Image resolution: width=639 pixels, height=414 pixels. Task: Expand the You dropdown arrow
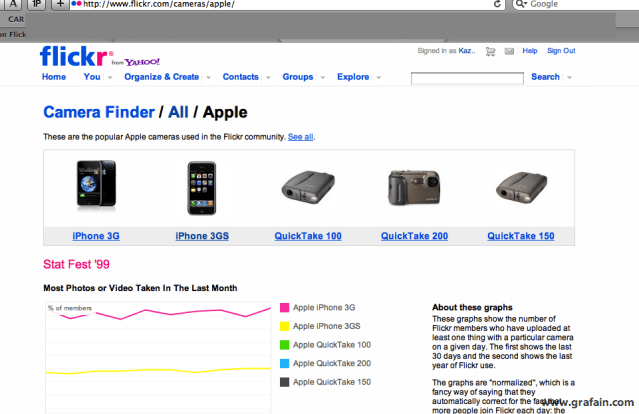(110, 77)
